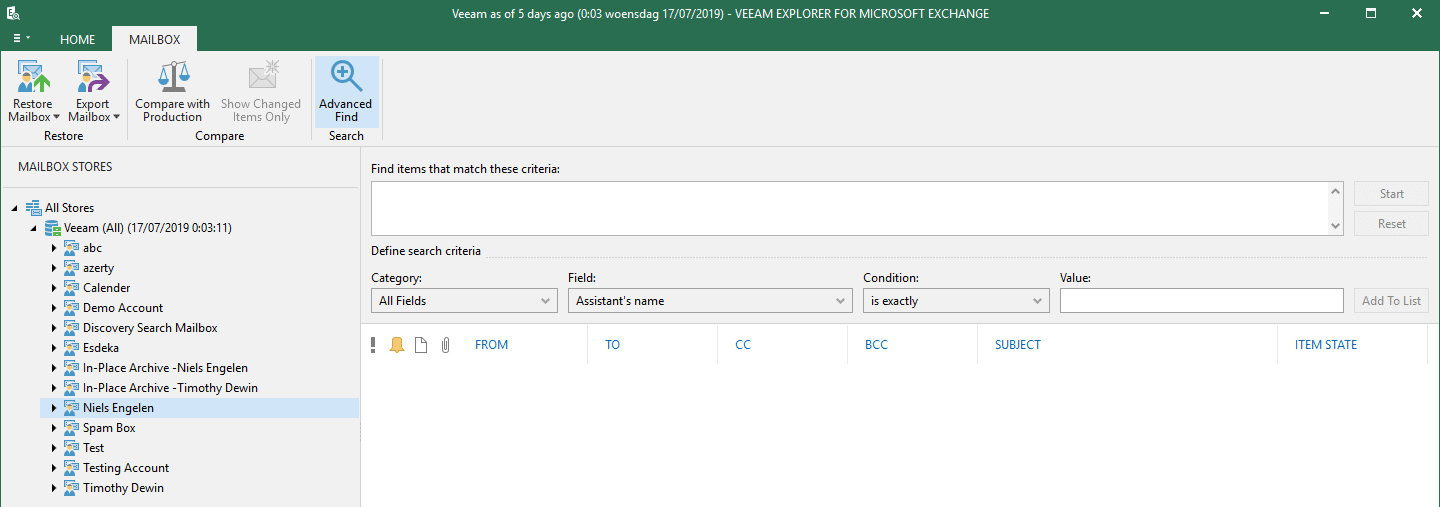Screen dimensions: 1440x507
Task: Open the main hamburger menu
Action: point(21,38)
